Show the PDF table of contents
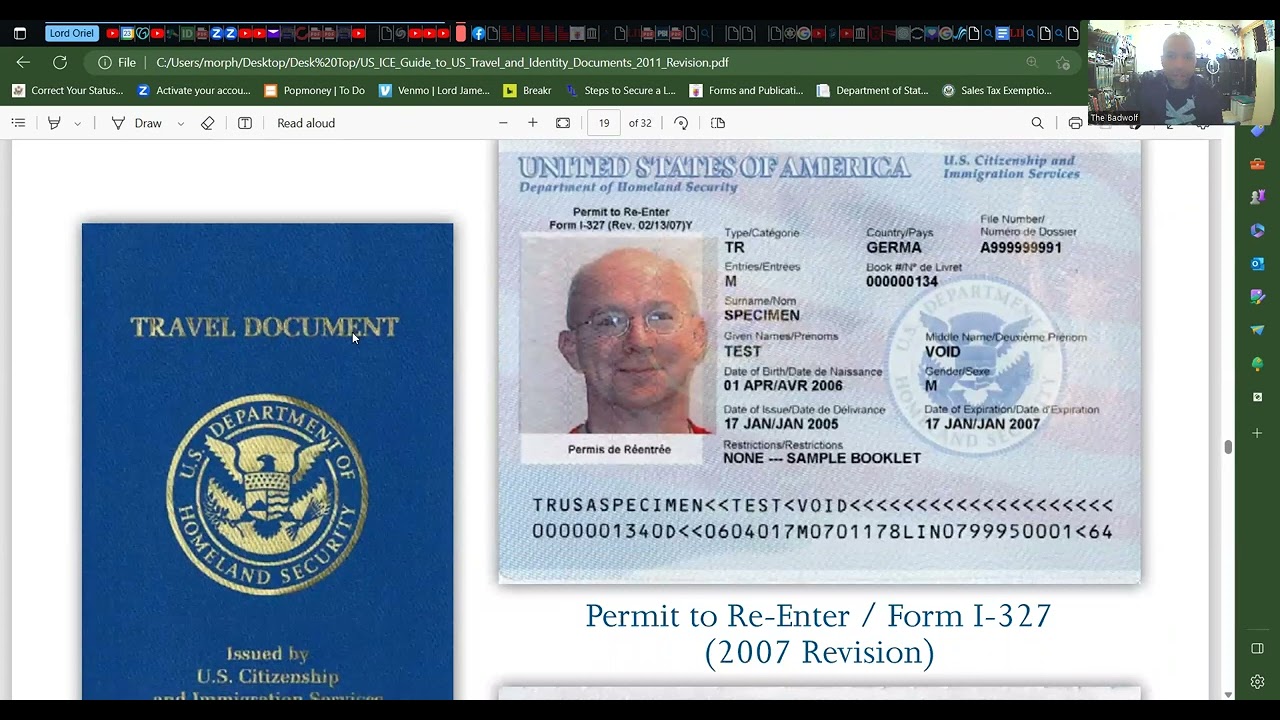The image size is (1280, 720). [x=18, y=123]
